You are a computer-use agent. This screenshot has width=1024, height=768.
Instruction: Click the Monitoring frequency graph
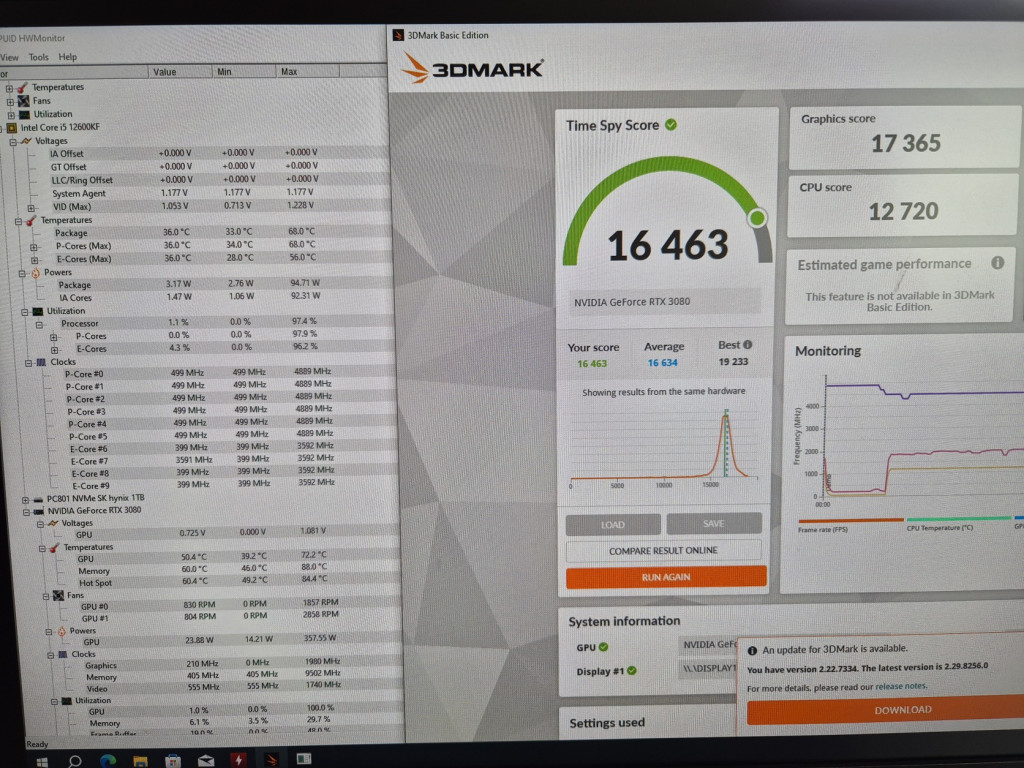click(x=908, y=441)
